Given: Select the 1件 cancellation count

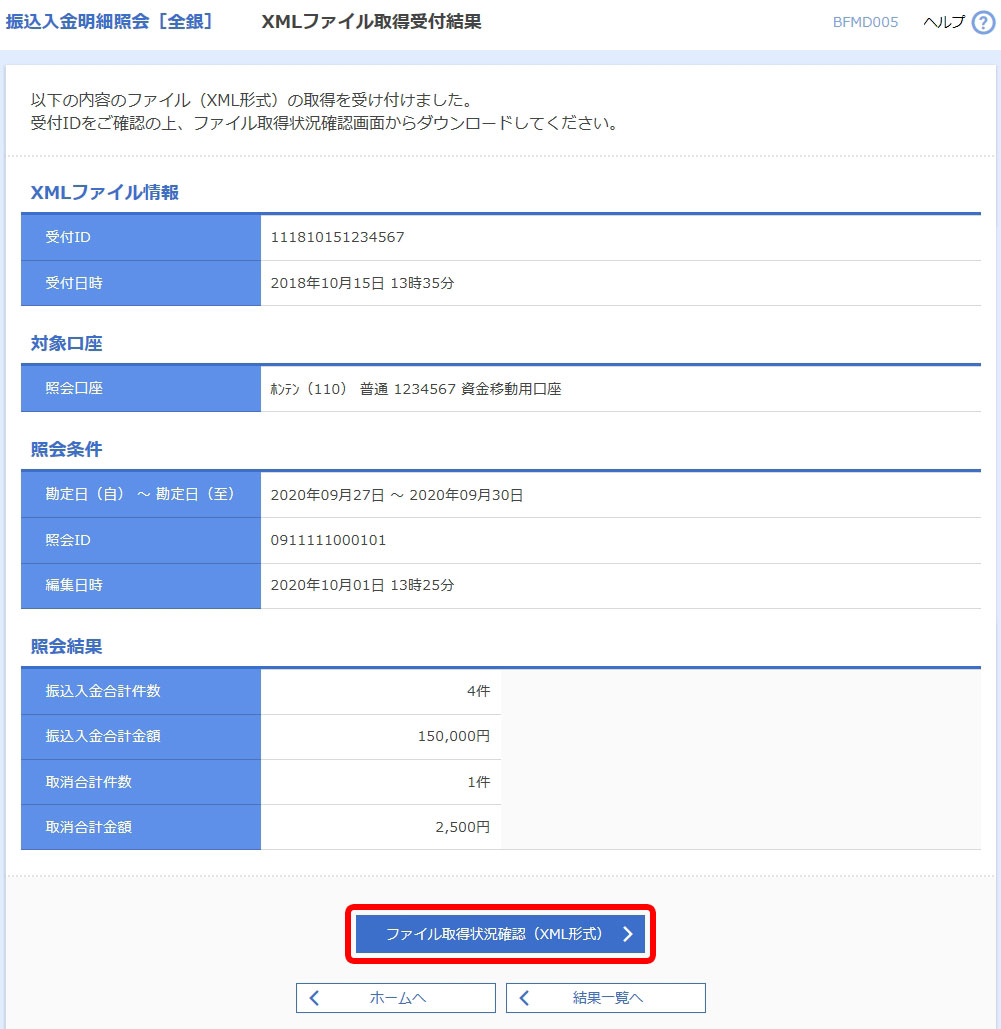Looking at the screenshot, I should (x=479, y=782).
